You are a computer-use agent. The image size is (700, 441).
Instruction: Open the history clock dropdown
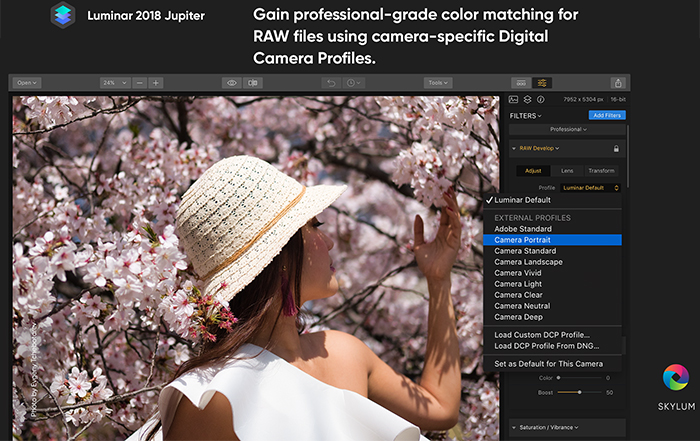coord(354,83)
